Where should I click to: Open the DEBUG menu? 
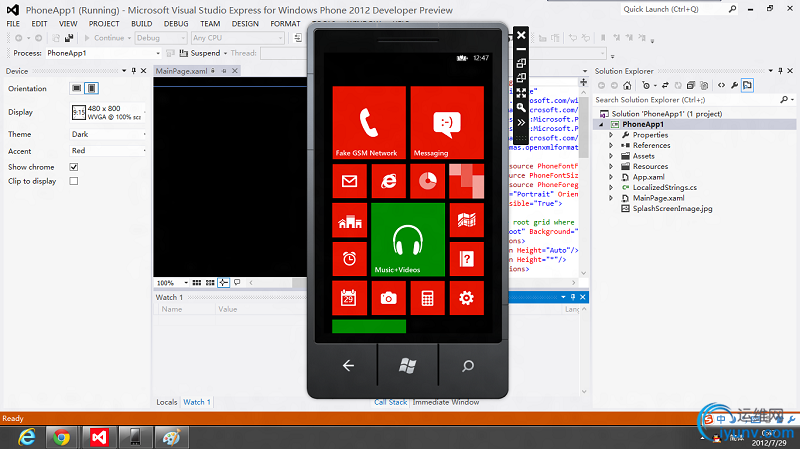pos(175,22)
